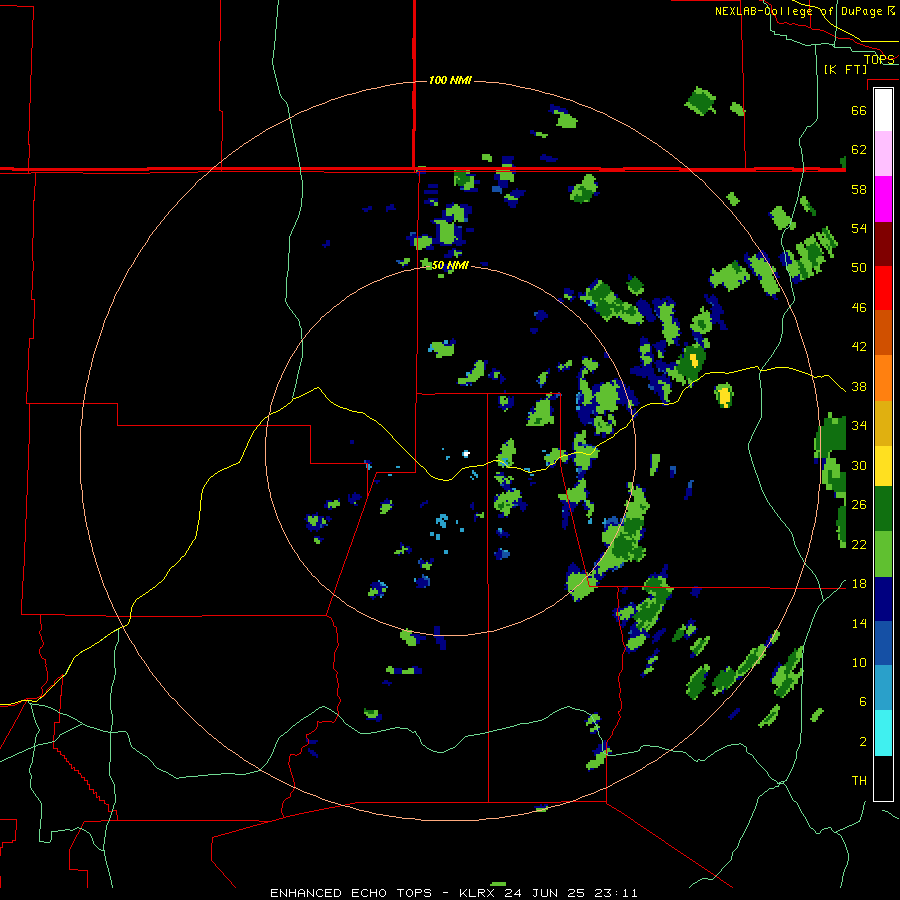This screenshot has height=900, width=900.
Task: Select the 54 legend value
Action: click(859, 228)
